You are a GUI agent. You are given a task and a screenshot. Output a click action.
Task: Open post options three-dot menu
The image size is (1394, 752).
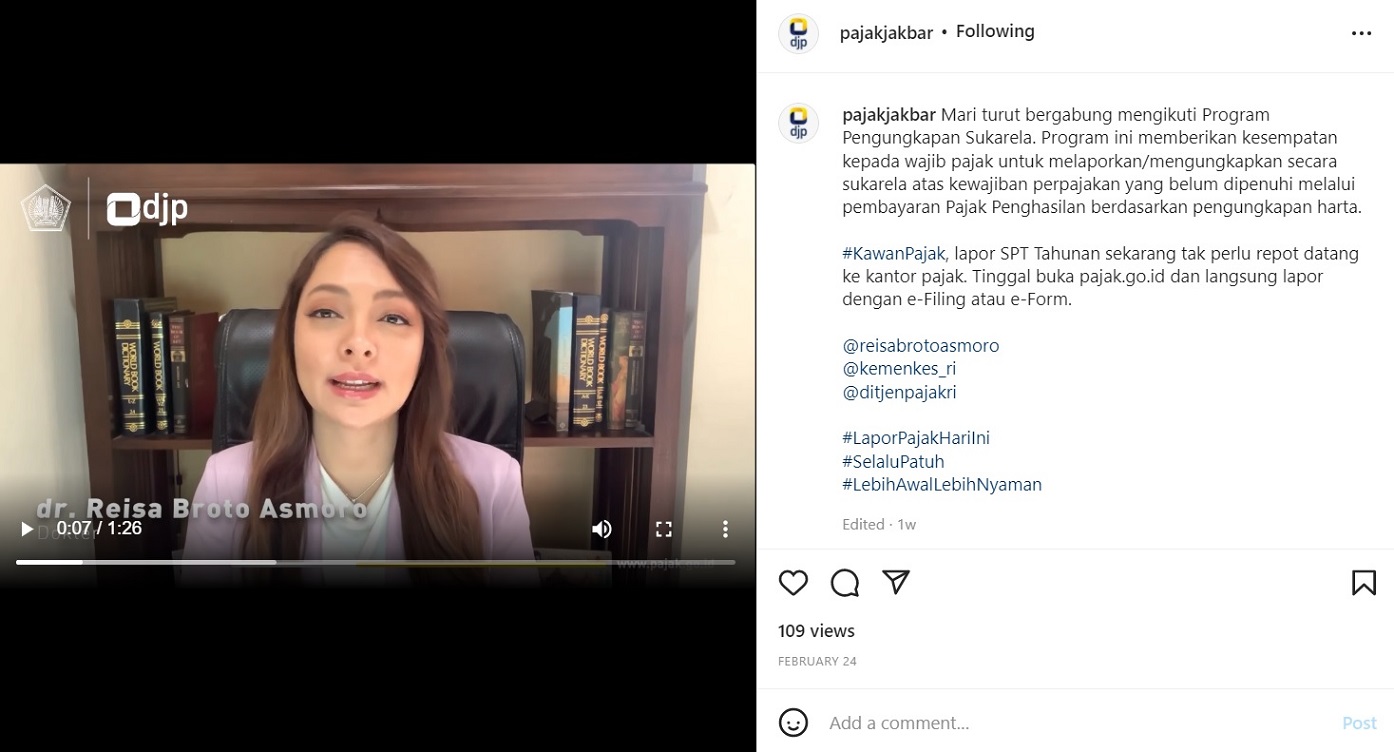pos(1361,33)
